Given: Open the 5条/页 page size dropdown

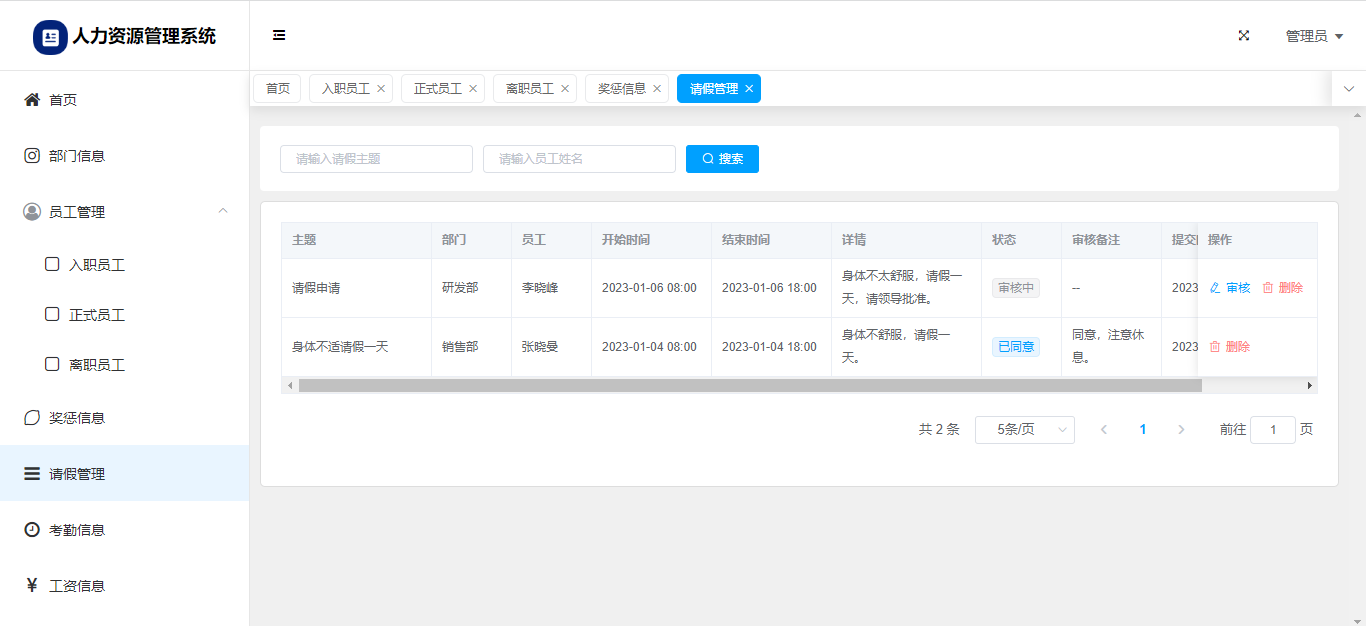Looking at the screenshot, I should click(x=1024, y=430).
